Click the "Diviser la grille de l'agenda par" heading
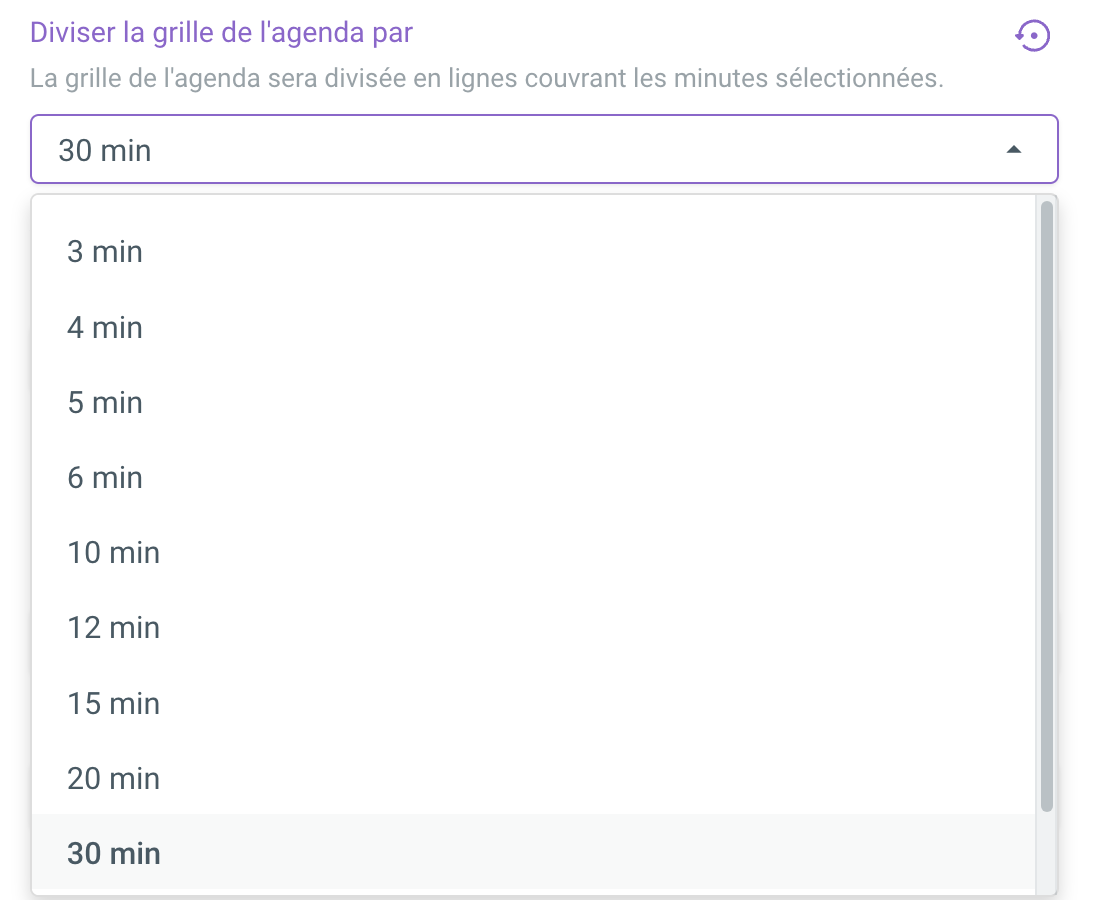Screen dimensions: 1110x900 coord(221,33)
